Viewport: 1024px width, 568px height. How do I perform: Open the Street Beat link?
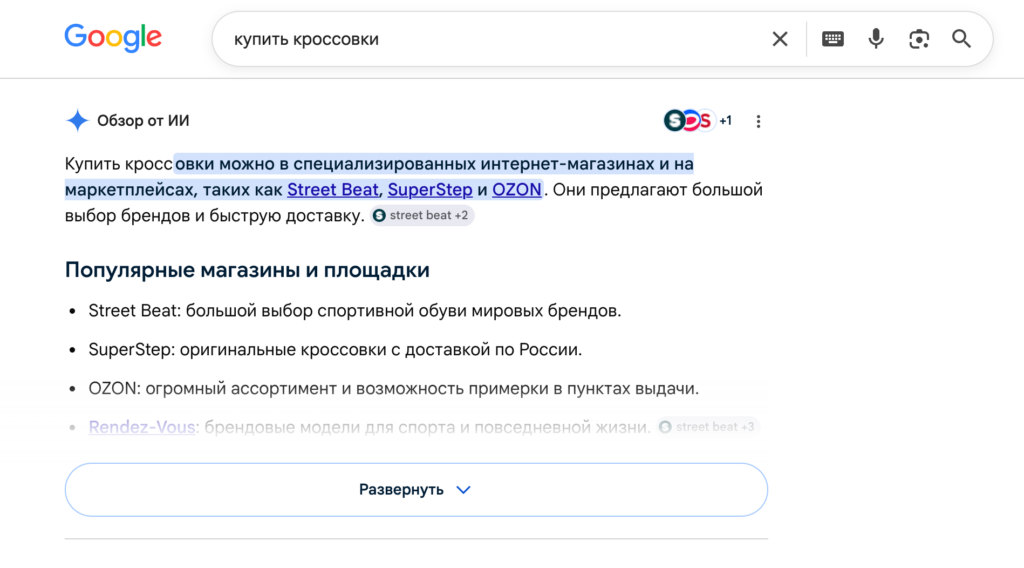(x=332, y=190)
